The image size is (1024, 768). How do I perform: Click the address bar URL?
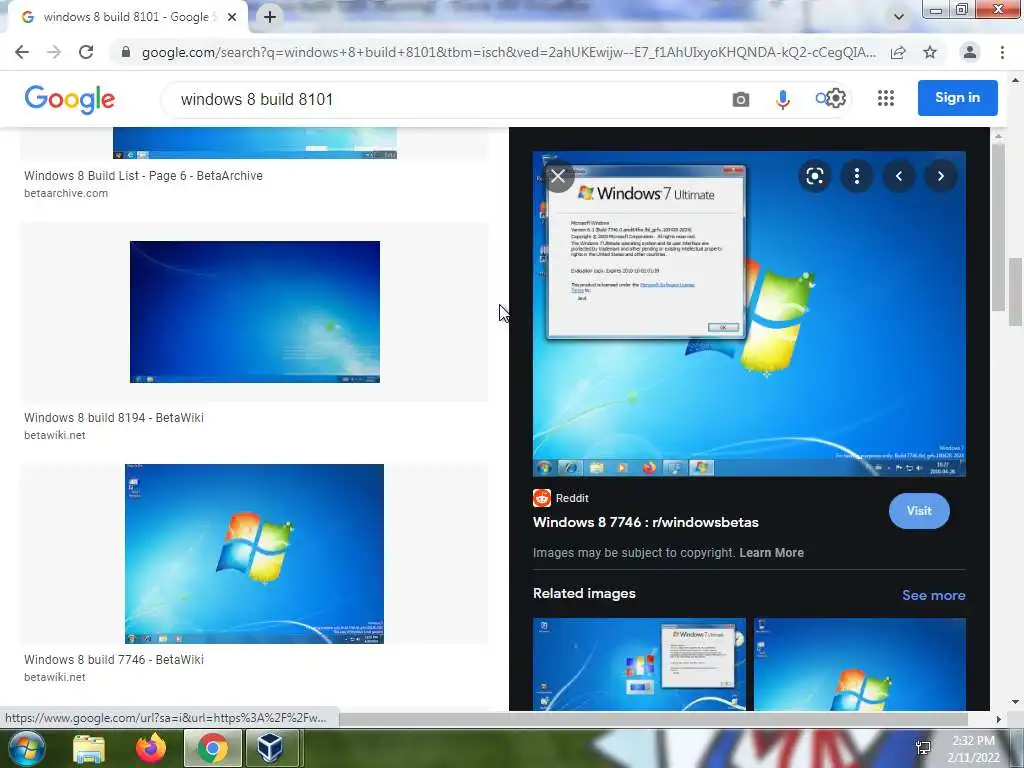pyautogui.click(x=508, y=52)
